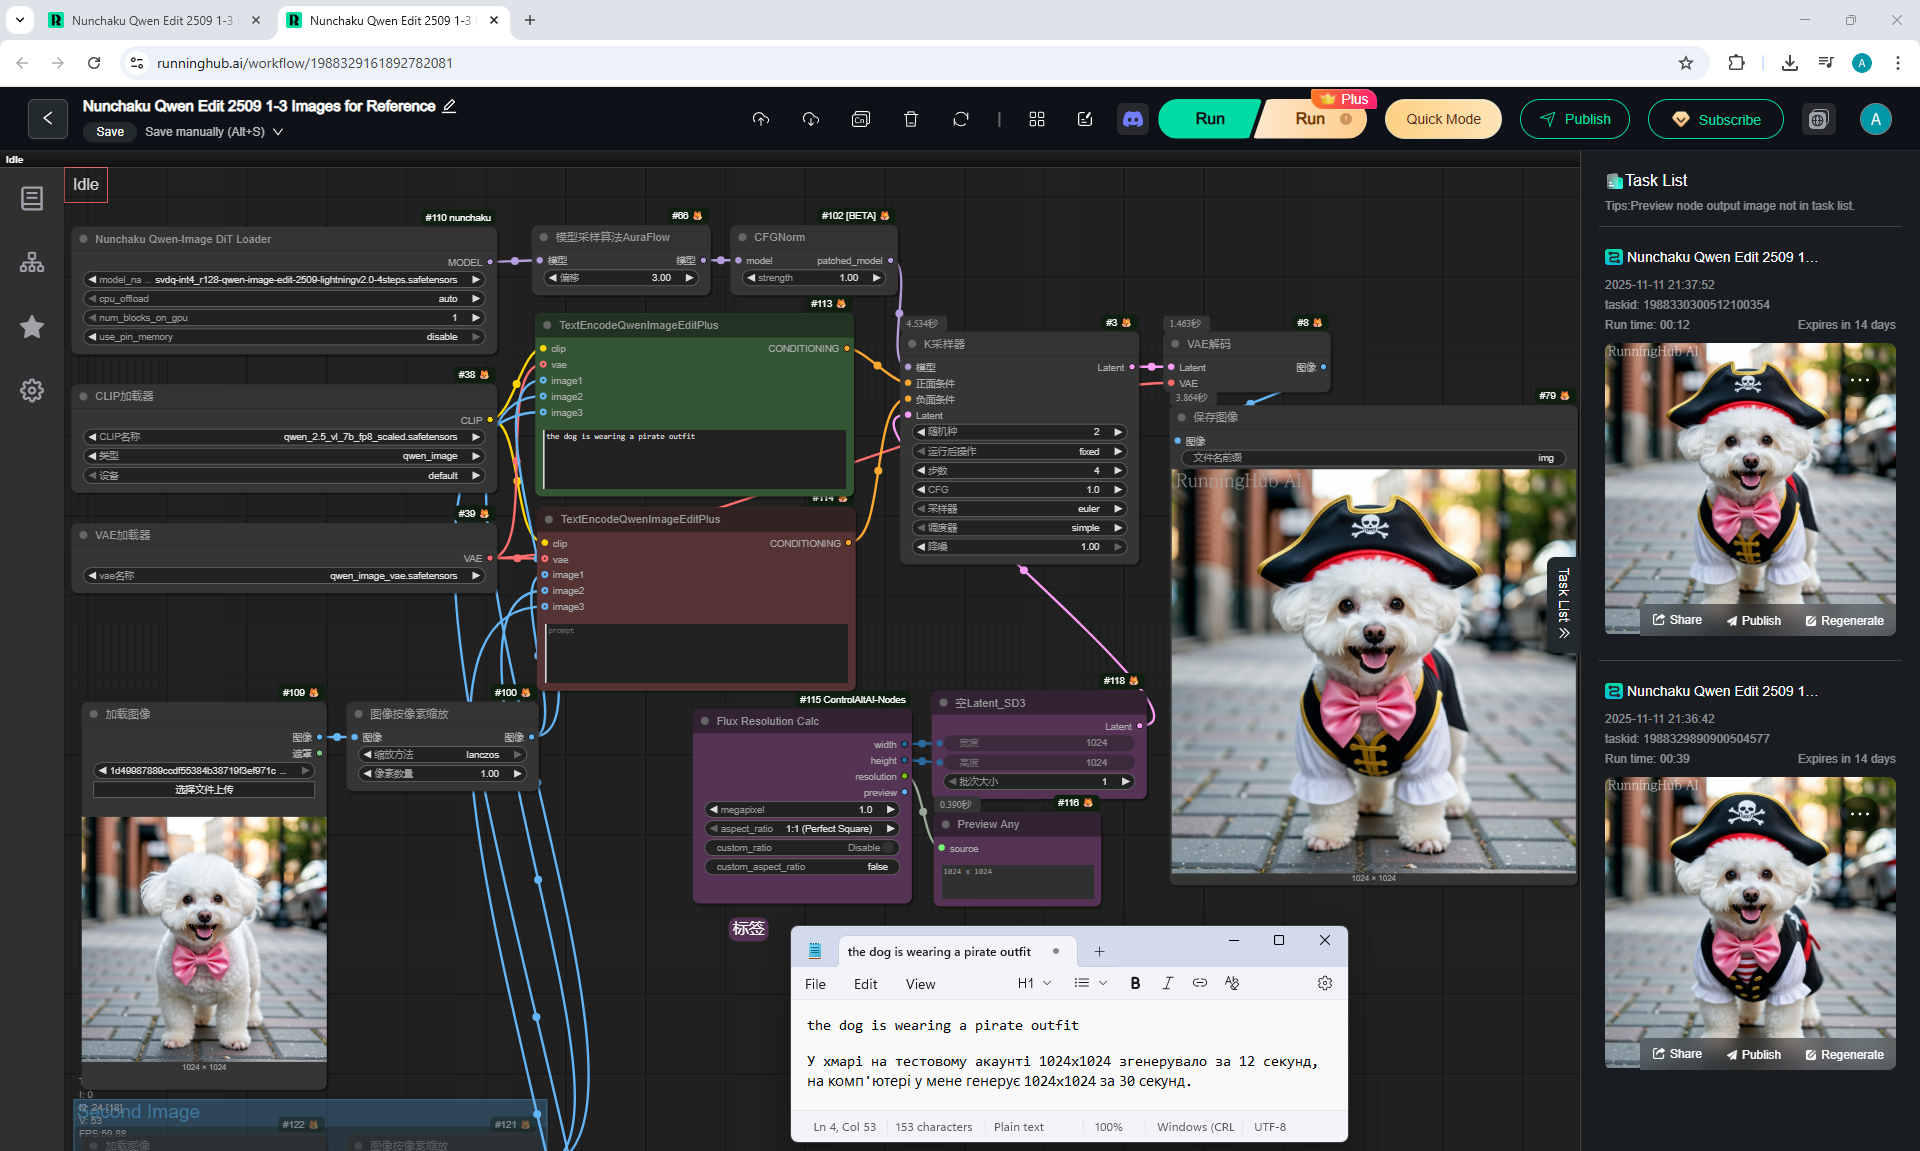Viewport: 1920px width, 1151px height.
Task: Expand the Save manually dropdown arrow
Action: point(278,132)
